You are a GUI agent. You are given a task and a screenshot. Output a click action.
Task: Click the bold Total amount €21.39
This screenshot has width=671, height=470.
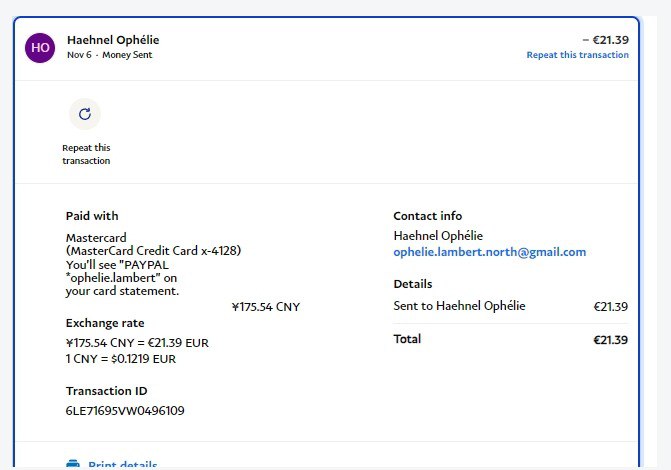tap(611, 340)
